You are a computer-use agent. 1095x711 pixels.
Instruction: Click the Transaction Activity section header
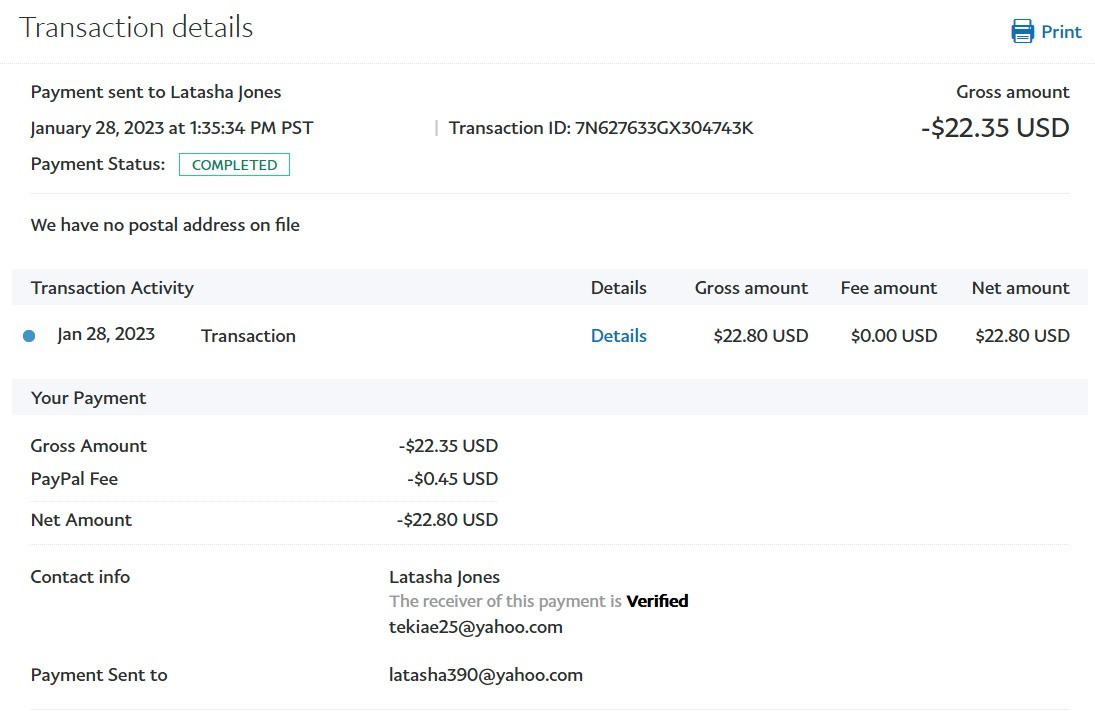pos(112,288)
